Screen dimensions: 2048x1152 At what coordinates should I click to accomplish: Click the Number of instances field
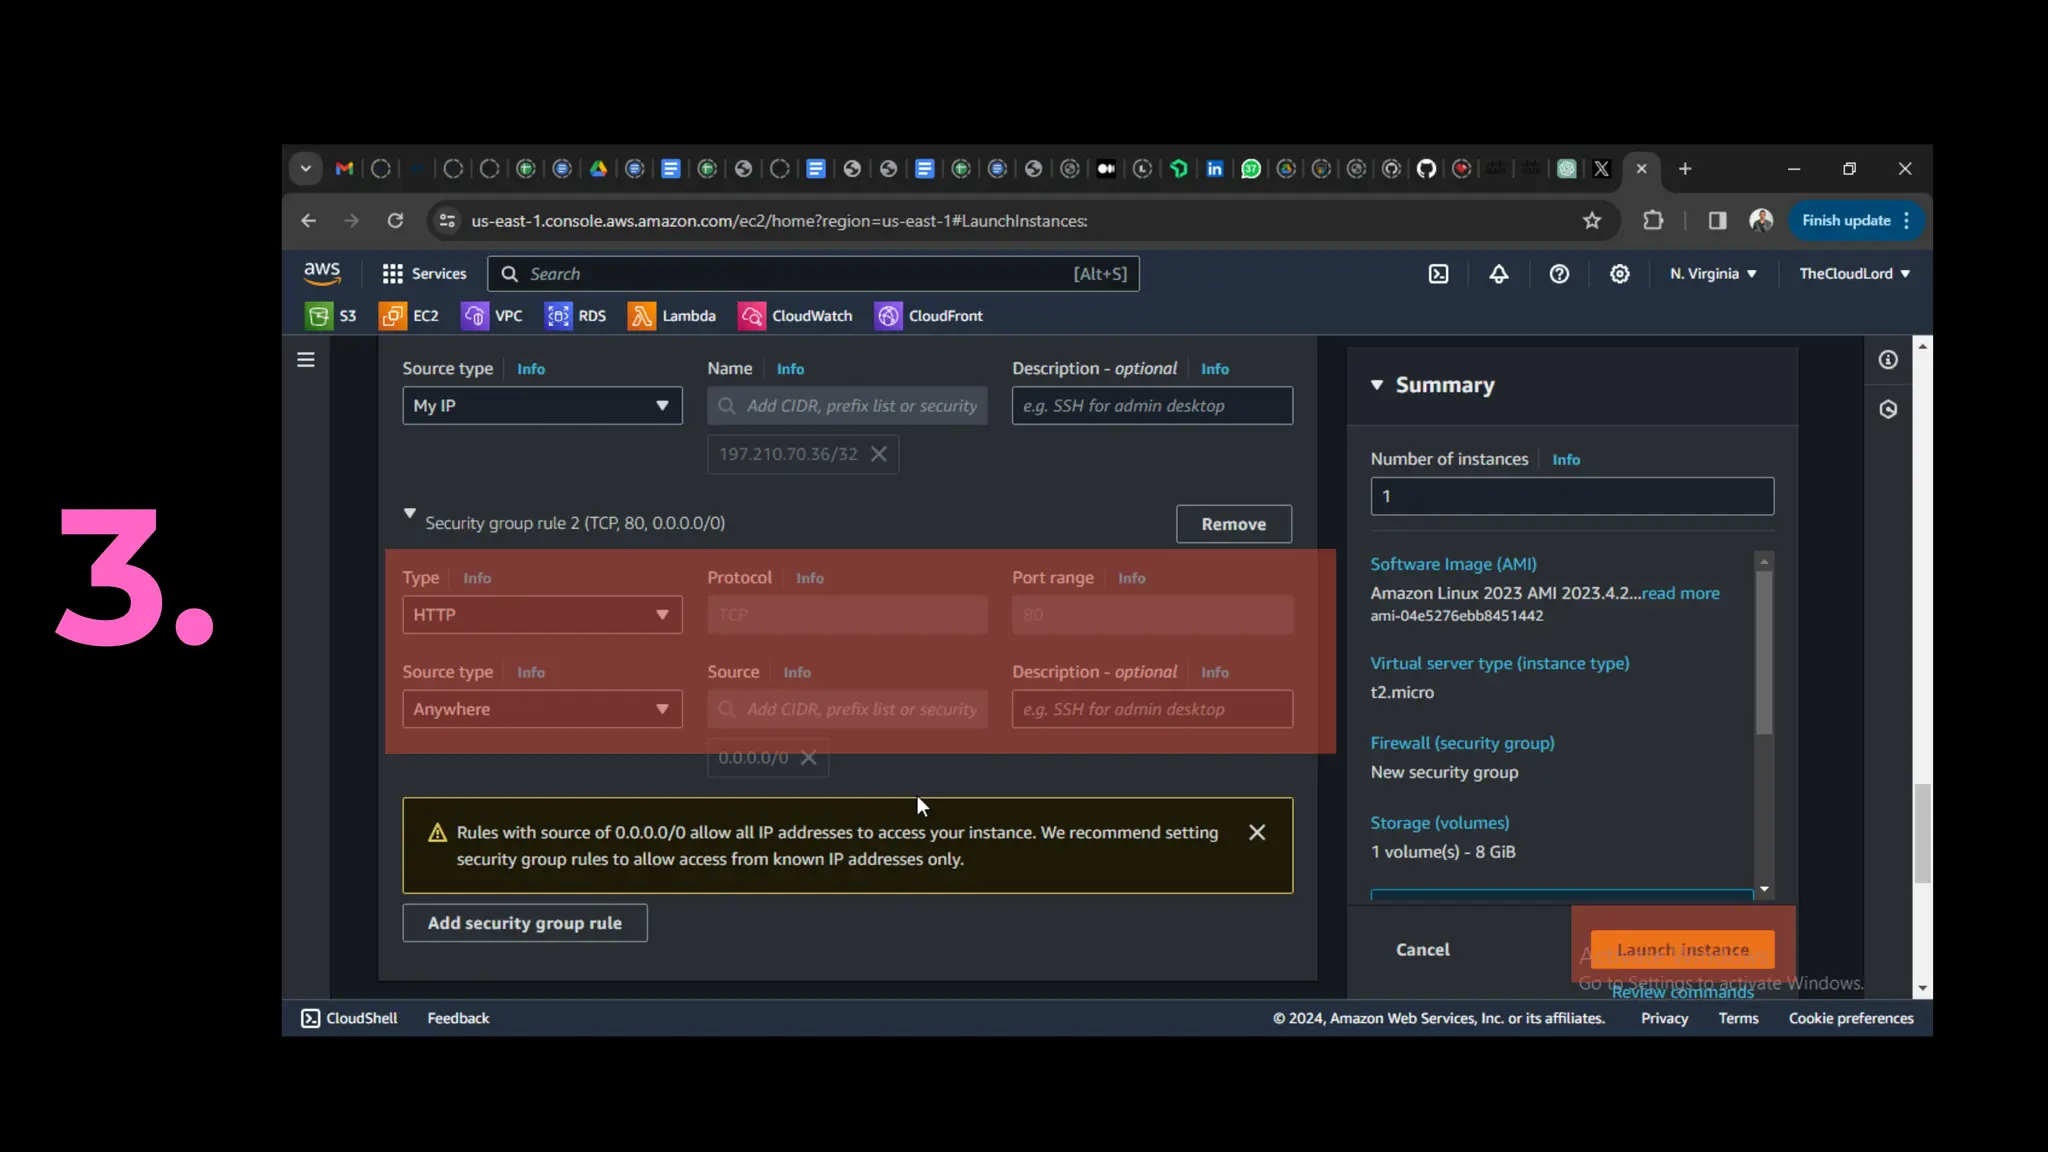1572,496
